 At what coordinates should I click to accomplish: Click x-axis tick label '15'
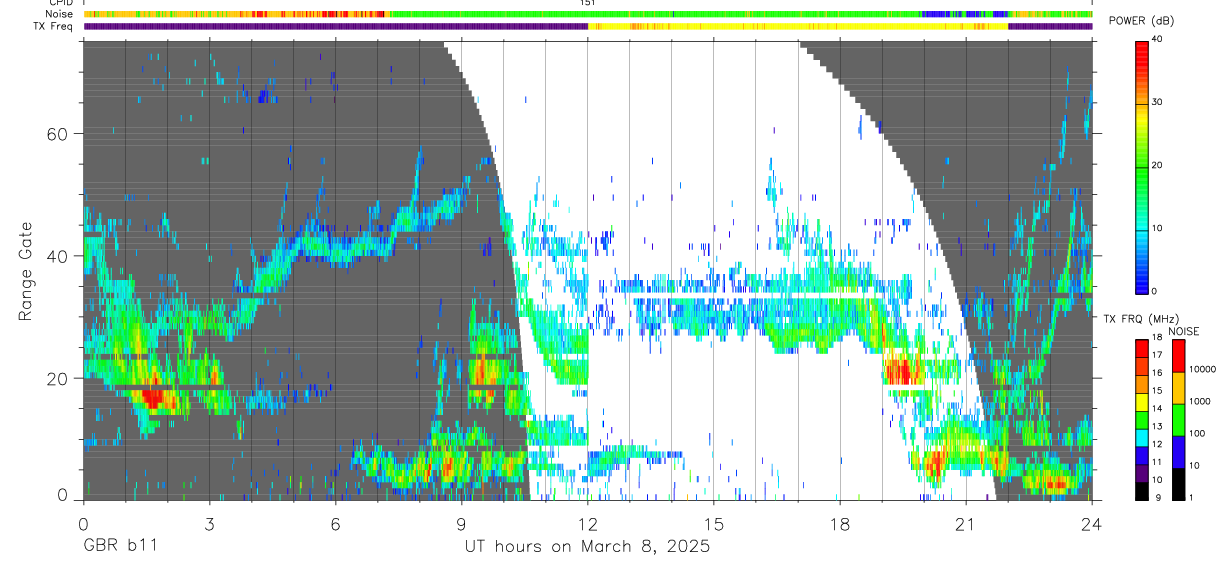[714, 523]
